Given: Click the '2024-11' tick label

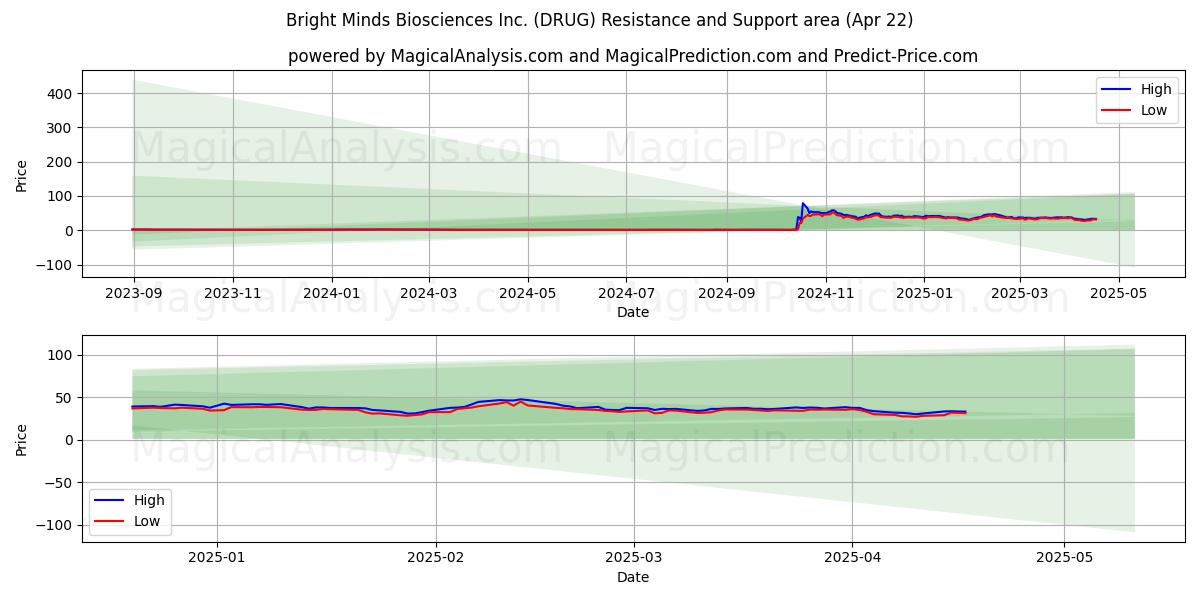Looking at the screenshot, I should (825, 292).
